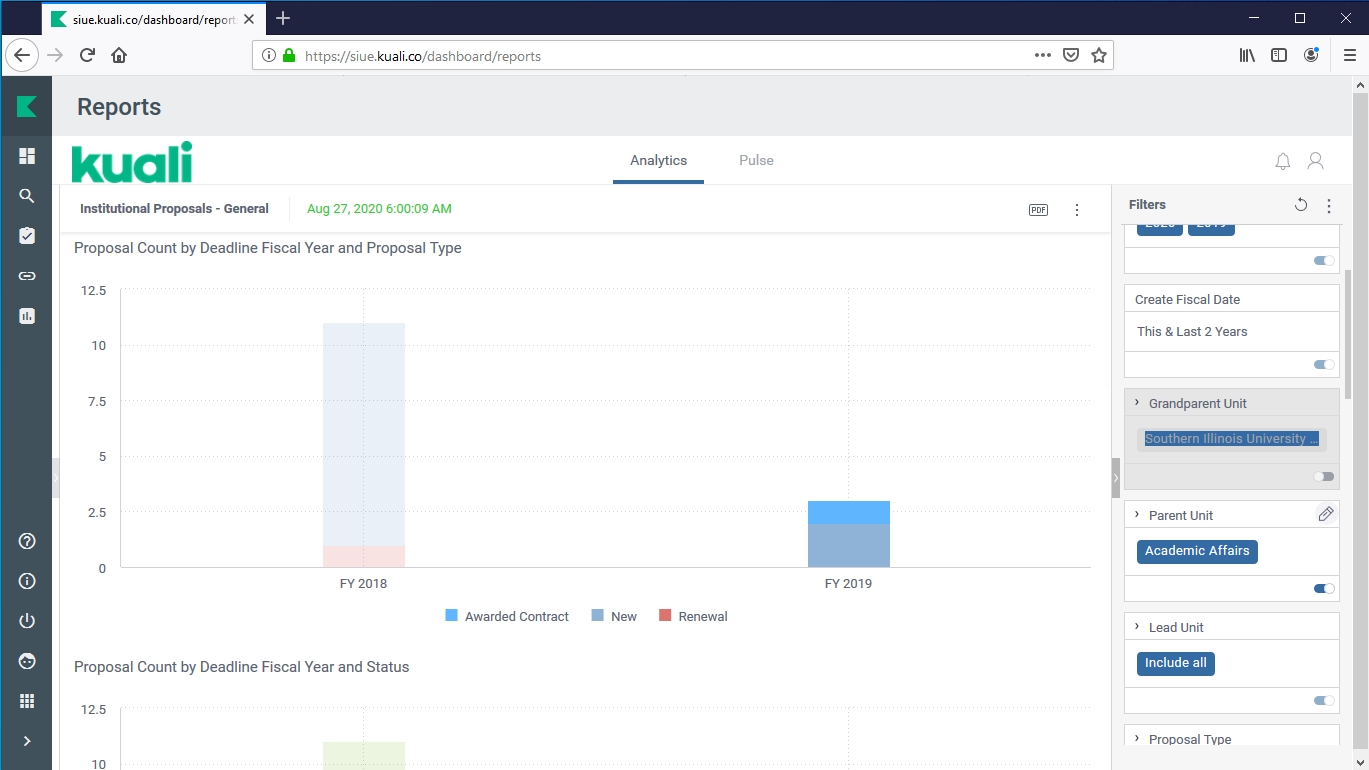Expand the left sidebar navigation arrow
The width and height of the screenshot is (1369, 770).
27,741
